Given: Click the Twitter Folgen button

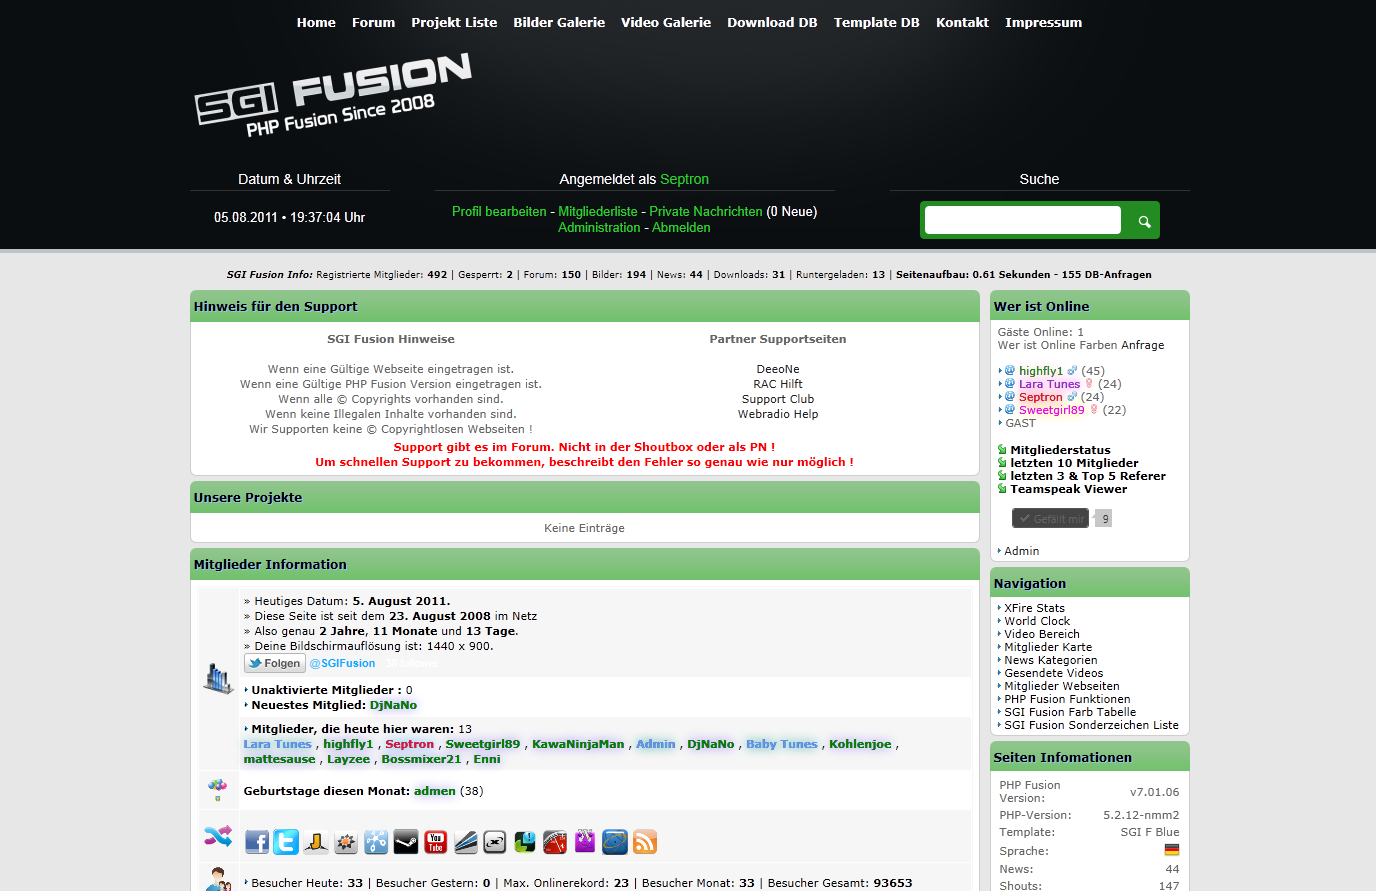Looking at the screenshot, I should [x=275, y=663].
